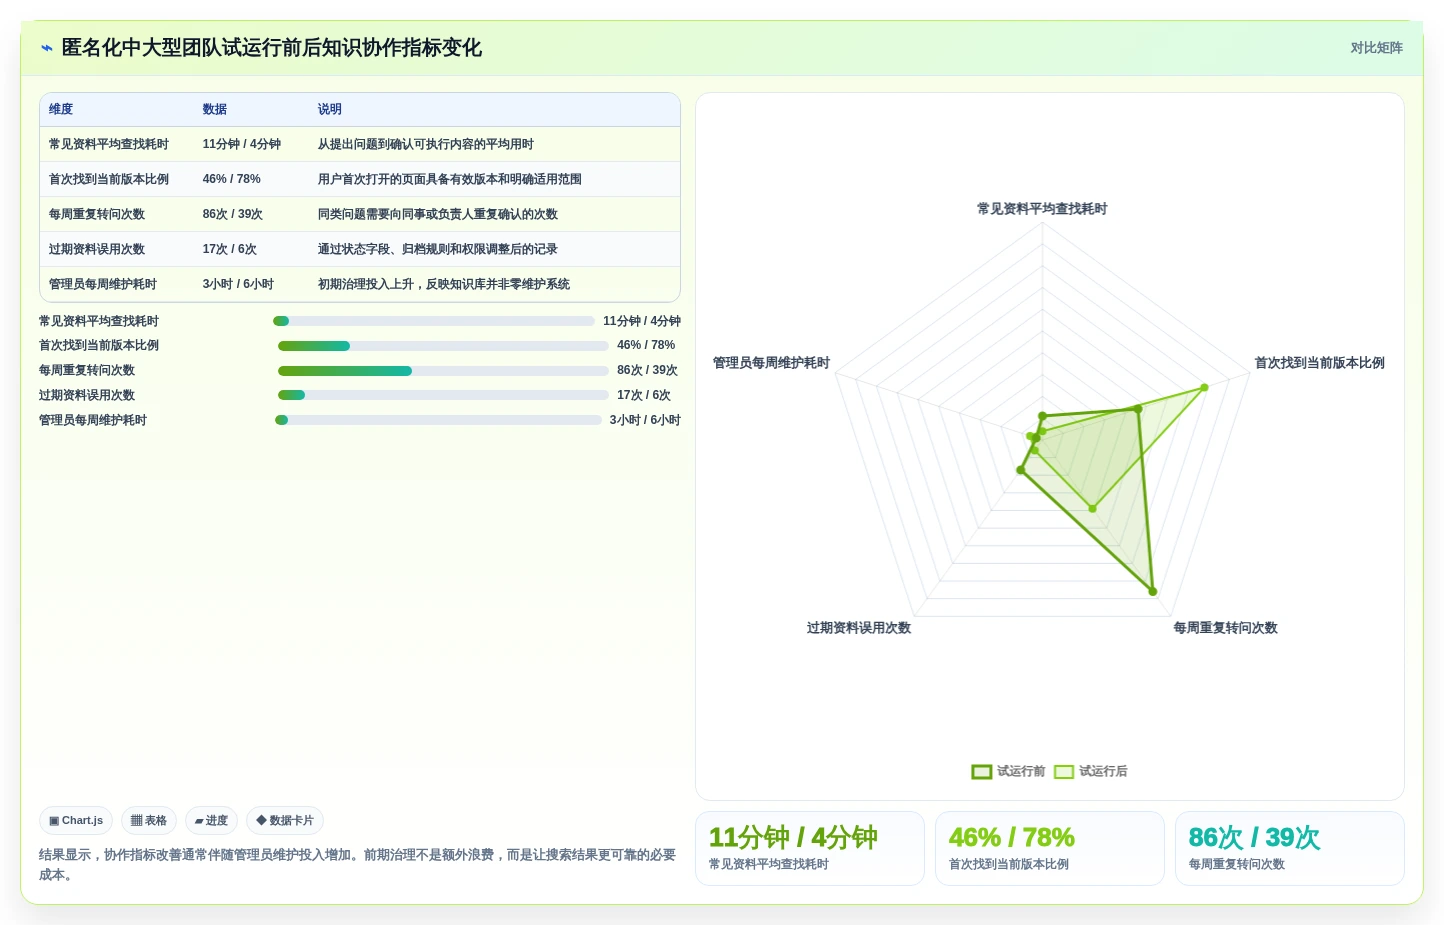Click radar axis label 常见资料平均查找耗时

(1042, 209)
